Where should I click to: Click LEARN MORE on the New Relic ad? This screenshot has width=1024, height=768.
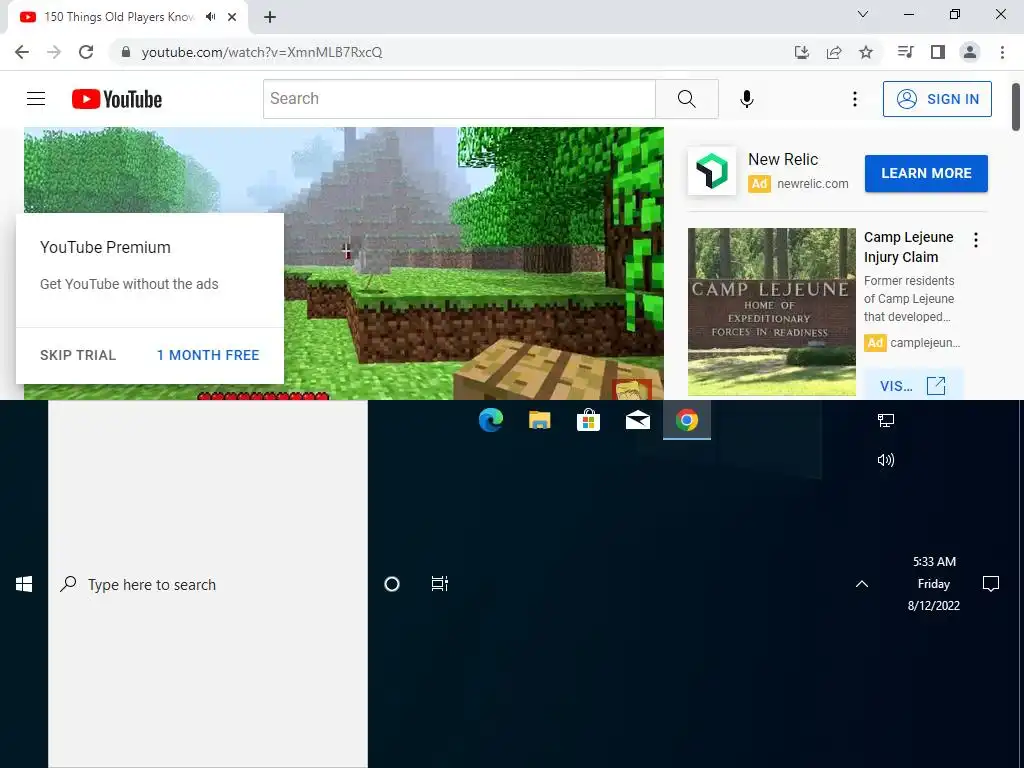click(926, 173)
